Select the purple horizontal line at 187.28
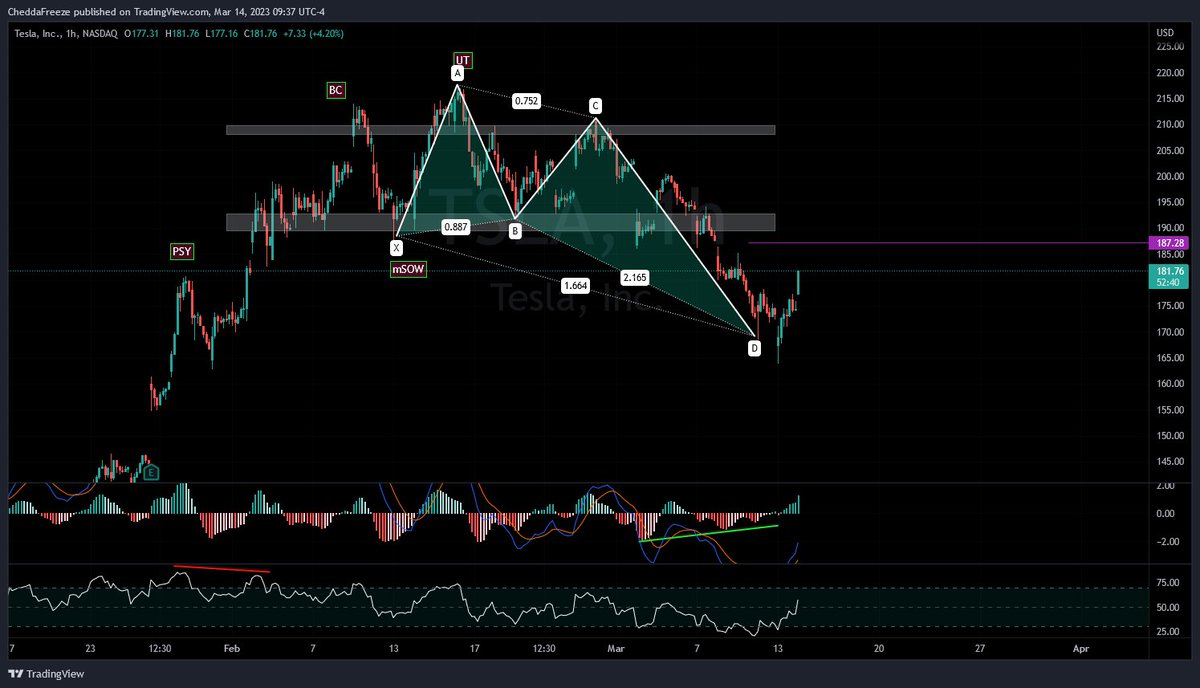1200x688 pixels. pyautogui.click(x=948, y=243)
